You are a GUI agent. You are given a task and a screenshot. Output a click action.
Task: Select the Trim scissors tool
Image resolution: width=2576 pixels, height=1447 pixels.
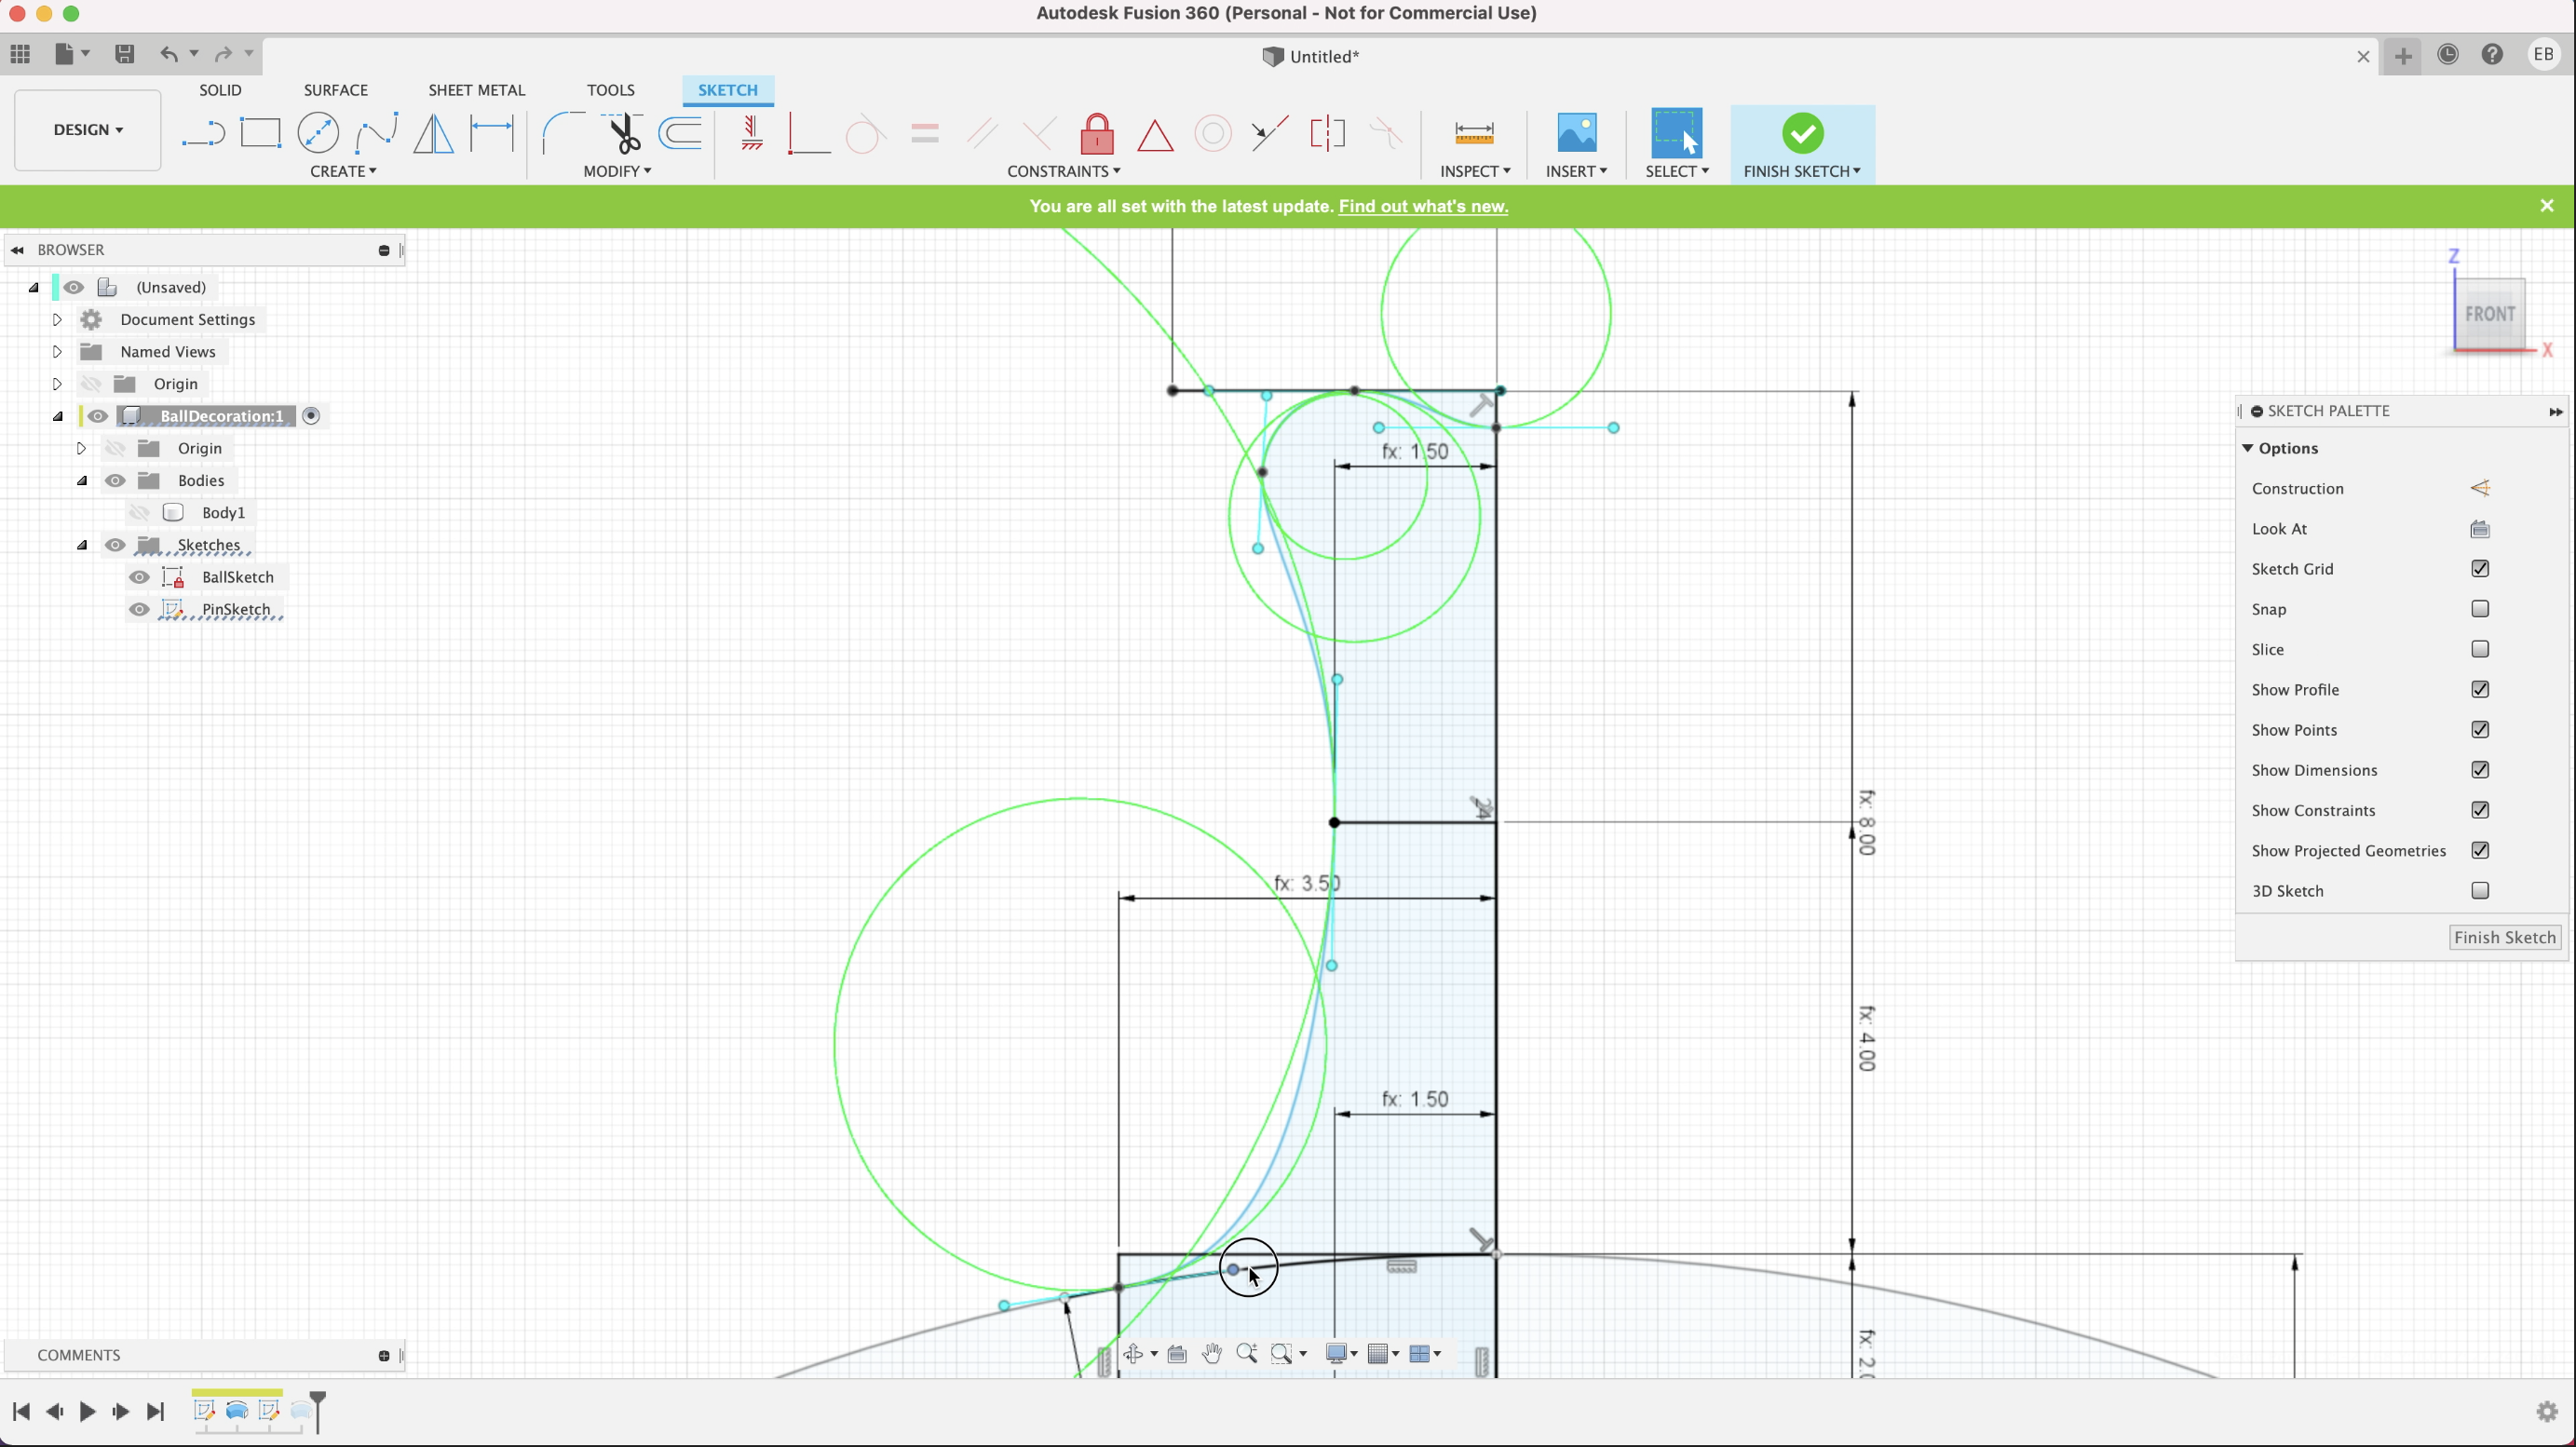(624, 133)
